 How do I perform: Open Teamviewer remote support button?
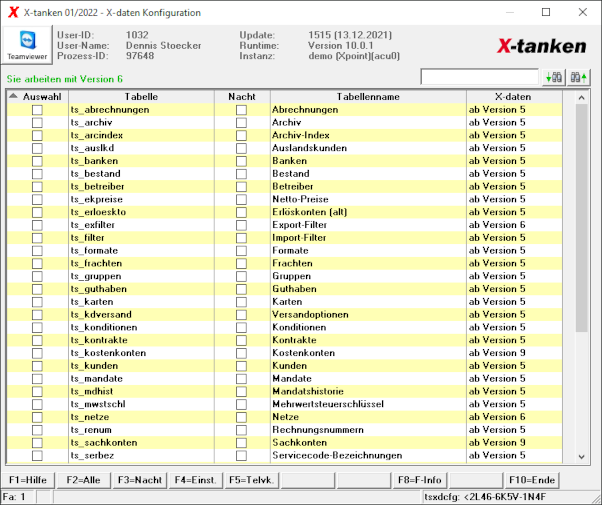(x=27, y=45)
